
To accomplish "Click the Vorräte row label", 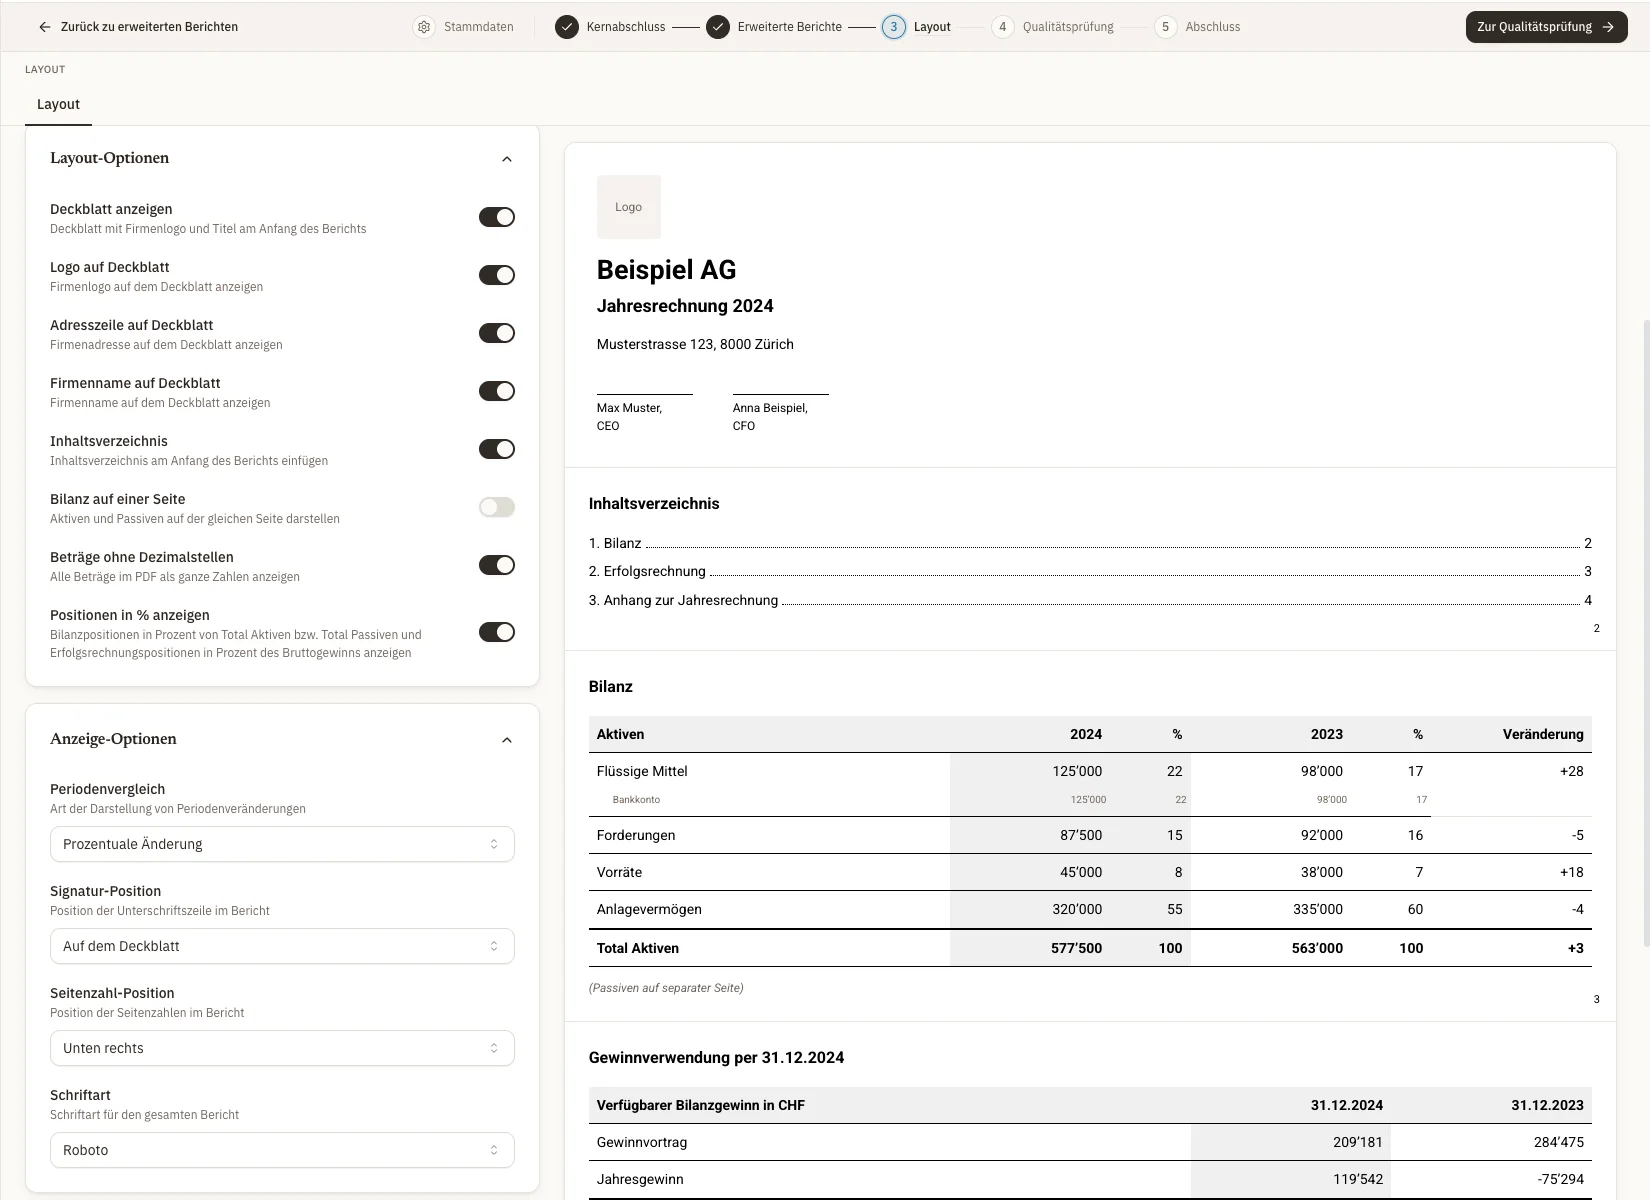I will pyautogui.click(x=619, y=872).
